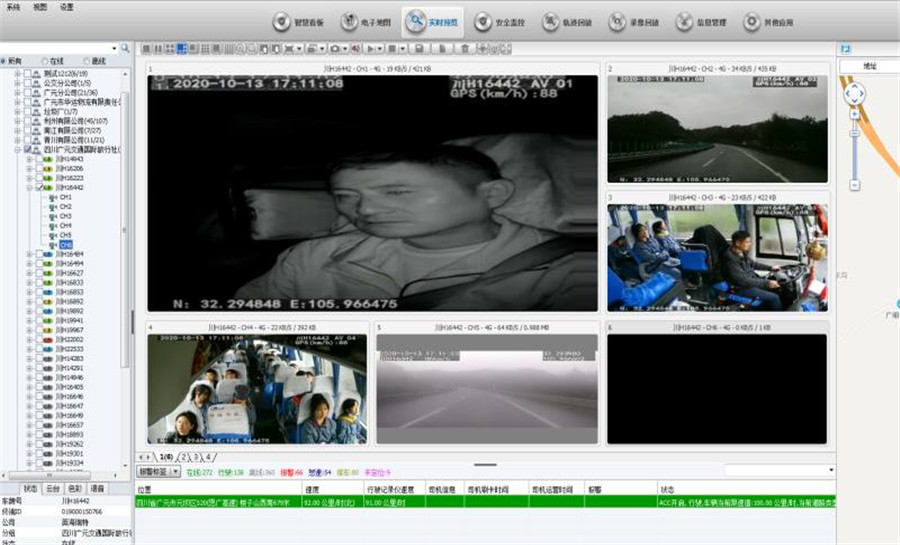Select channel CH3 in the vehicle tree
The image size is (900, 545).
click(x=65, y=216)
